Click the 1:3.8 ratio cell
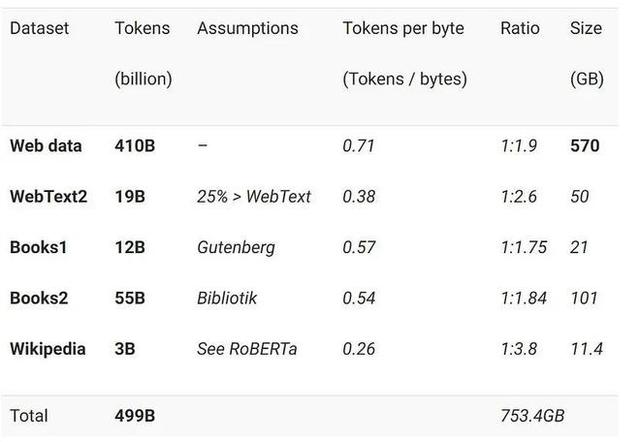Screen dimensions: 640x442 [519, 349]
